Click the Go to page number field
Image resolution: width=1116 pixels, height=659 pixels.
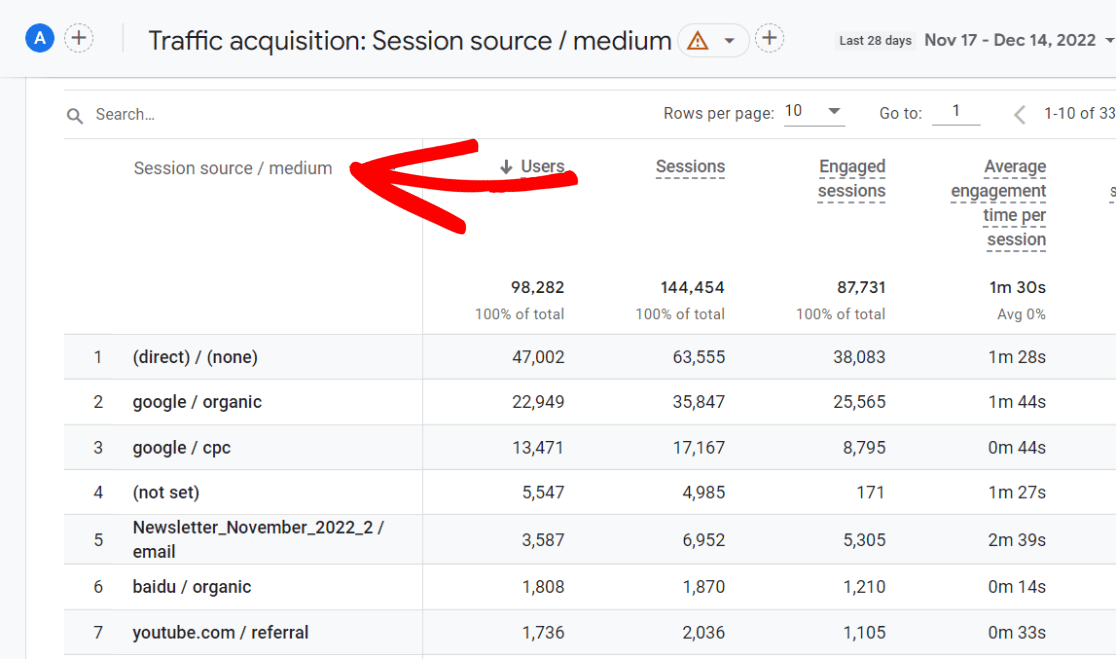(x=956, y=113)
